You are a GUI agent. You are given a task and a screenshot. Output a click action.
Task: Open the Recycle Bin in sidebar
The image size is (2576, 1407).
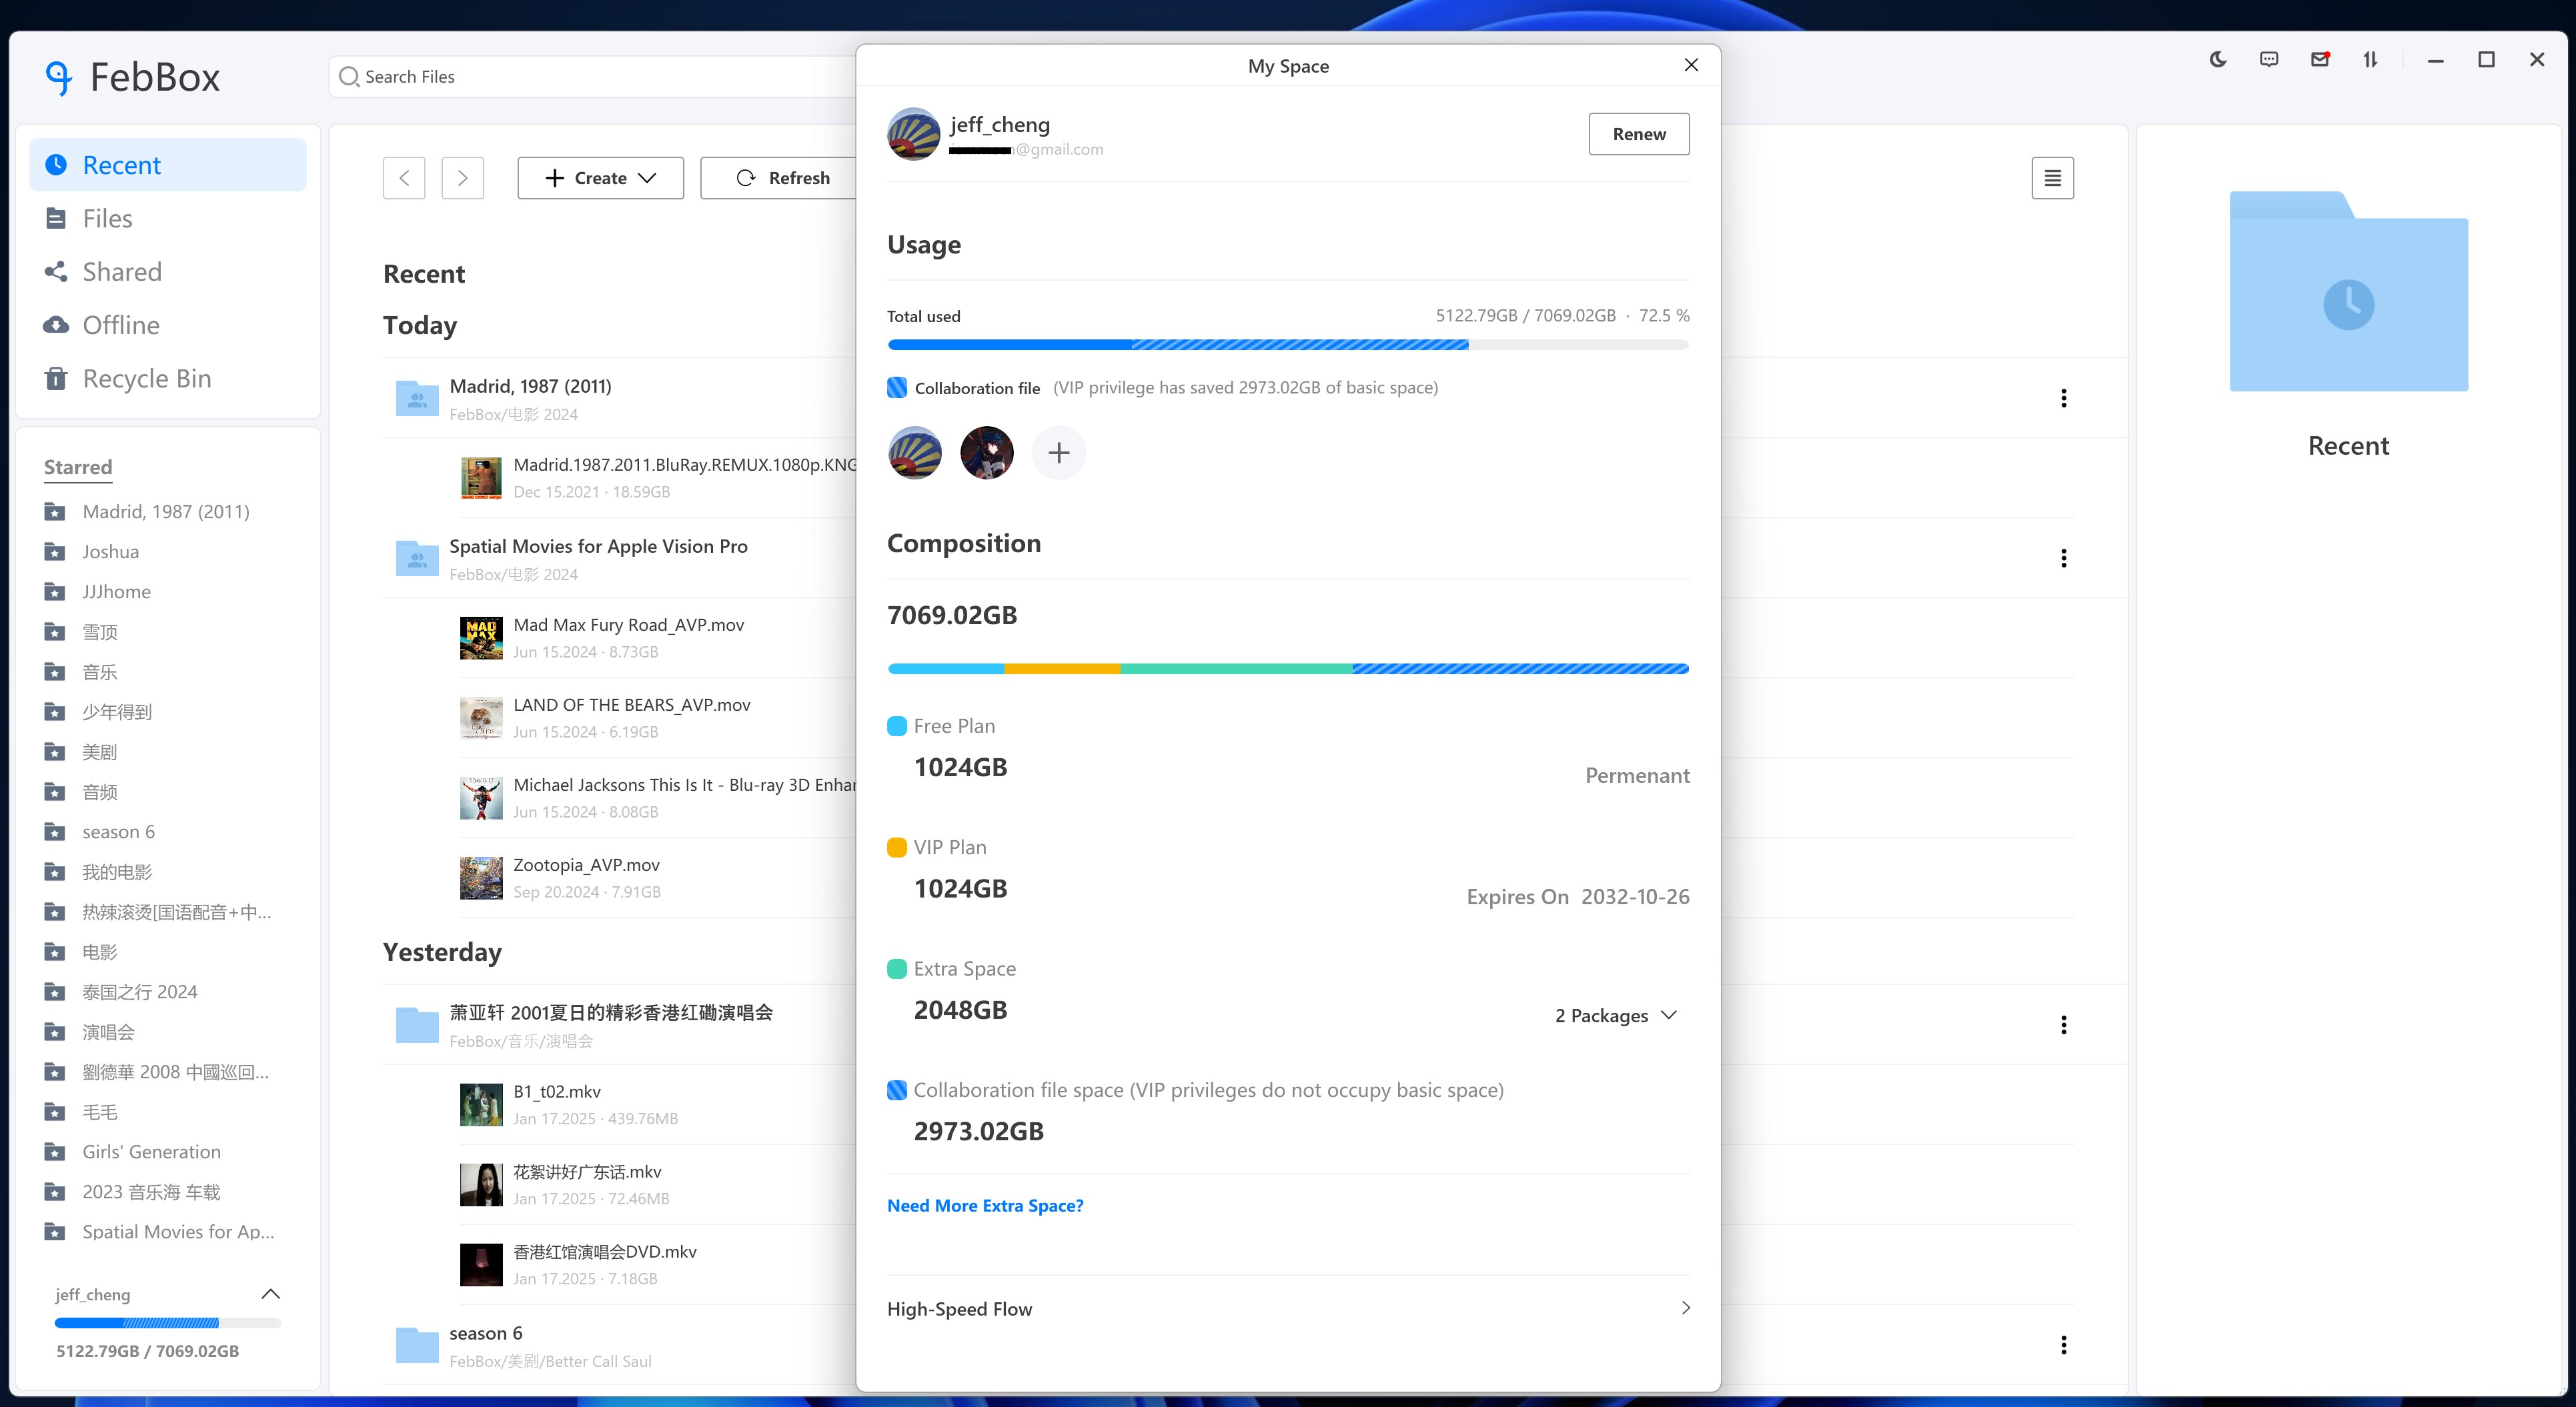point(146,378)
